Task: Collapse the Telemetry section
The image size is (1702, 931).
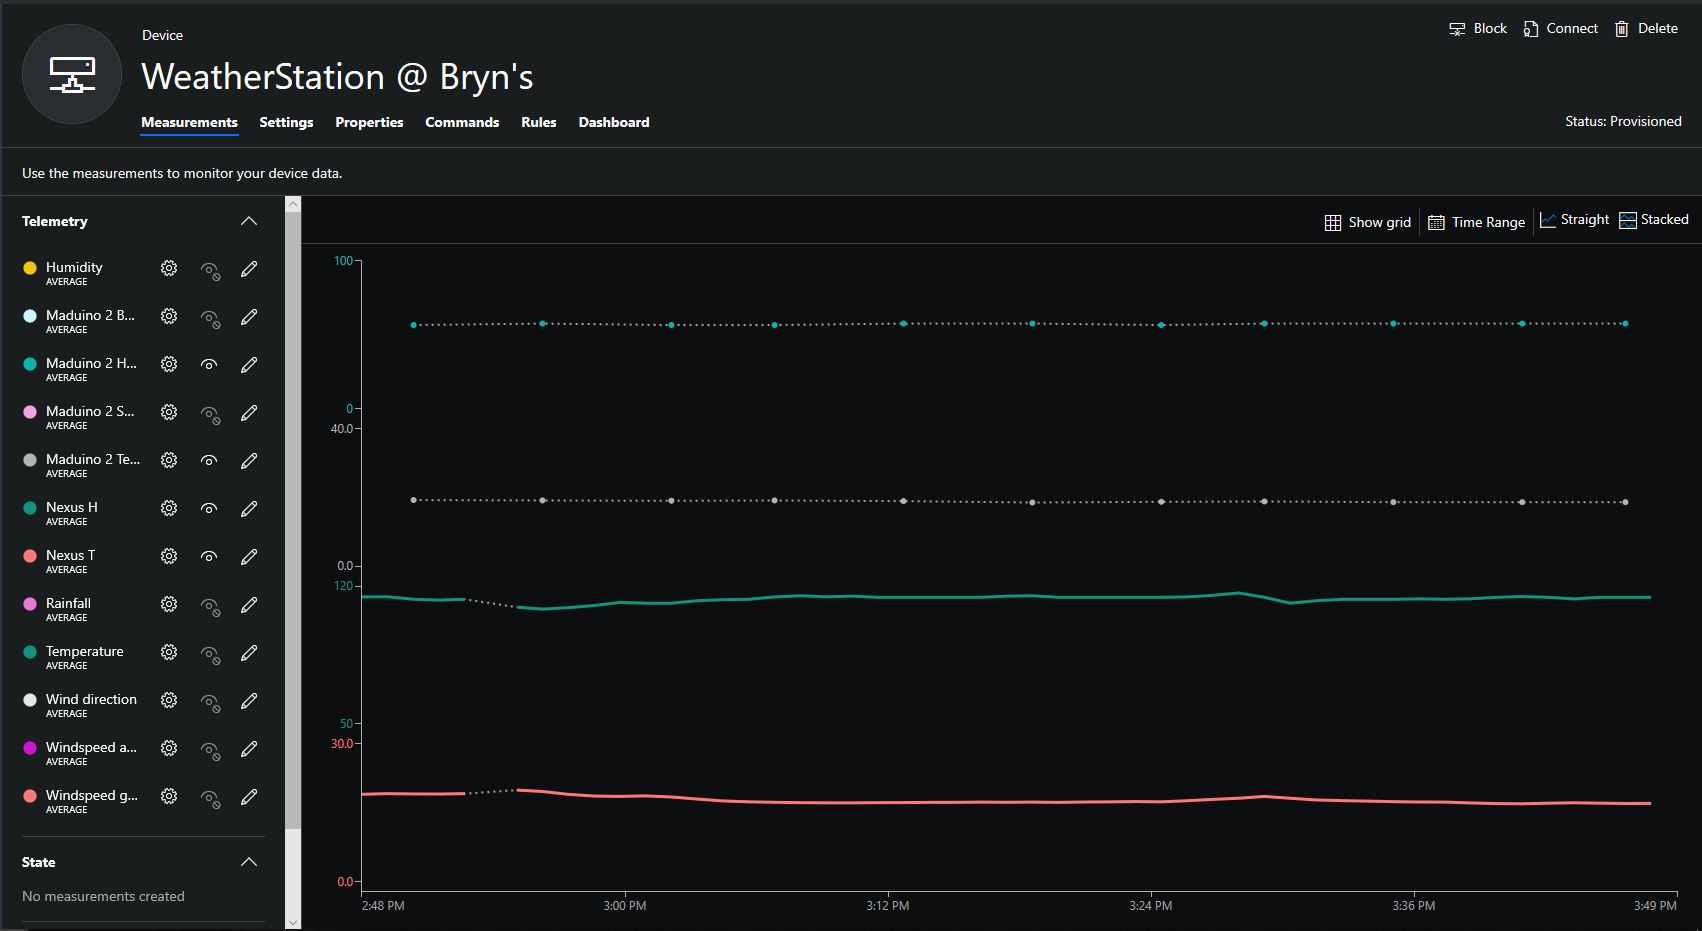Action: point(249,221)
